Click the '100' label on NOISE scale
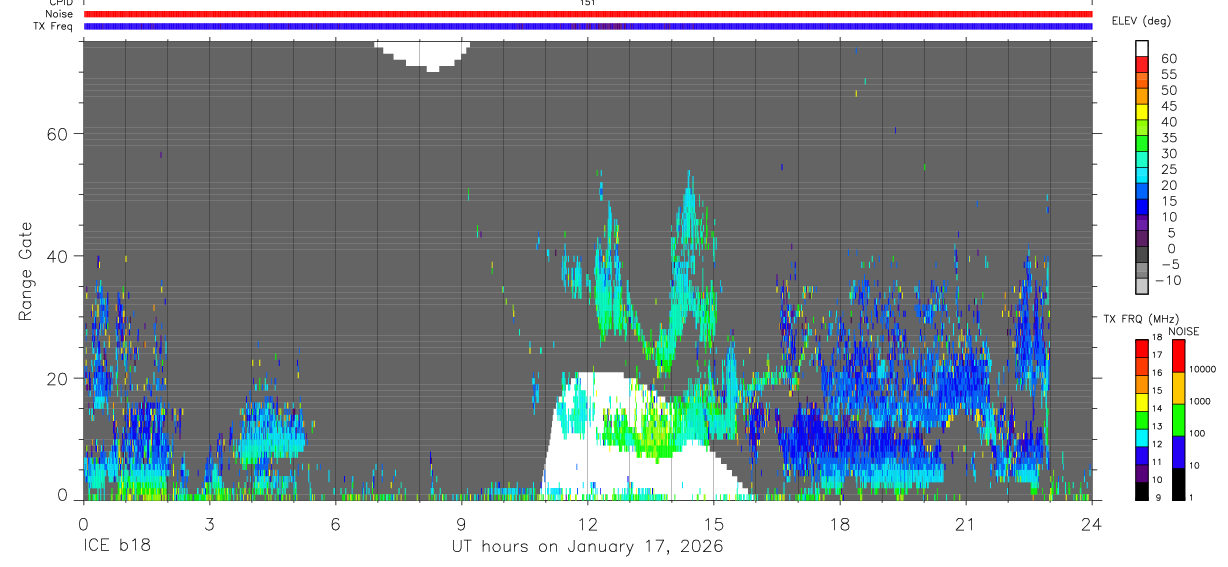 click(x=1198, y=434)
